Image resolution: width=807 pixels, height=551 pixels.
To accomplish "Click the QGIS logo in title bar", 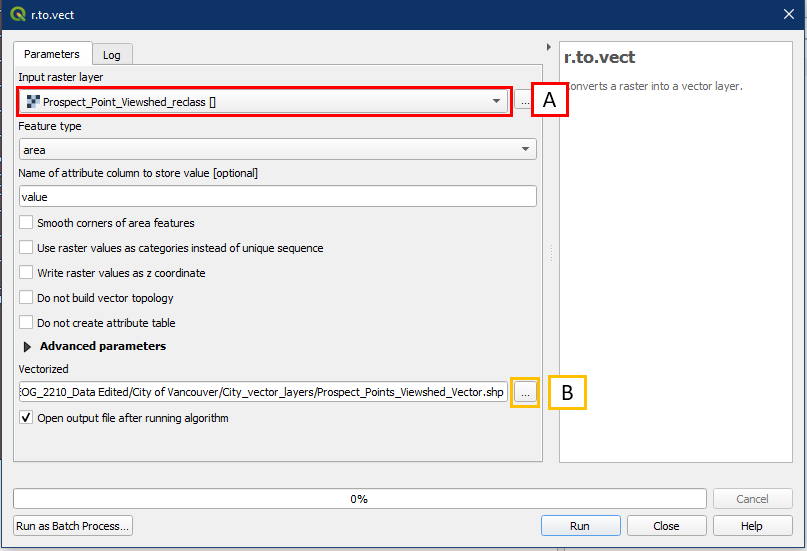I will 17,15.
